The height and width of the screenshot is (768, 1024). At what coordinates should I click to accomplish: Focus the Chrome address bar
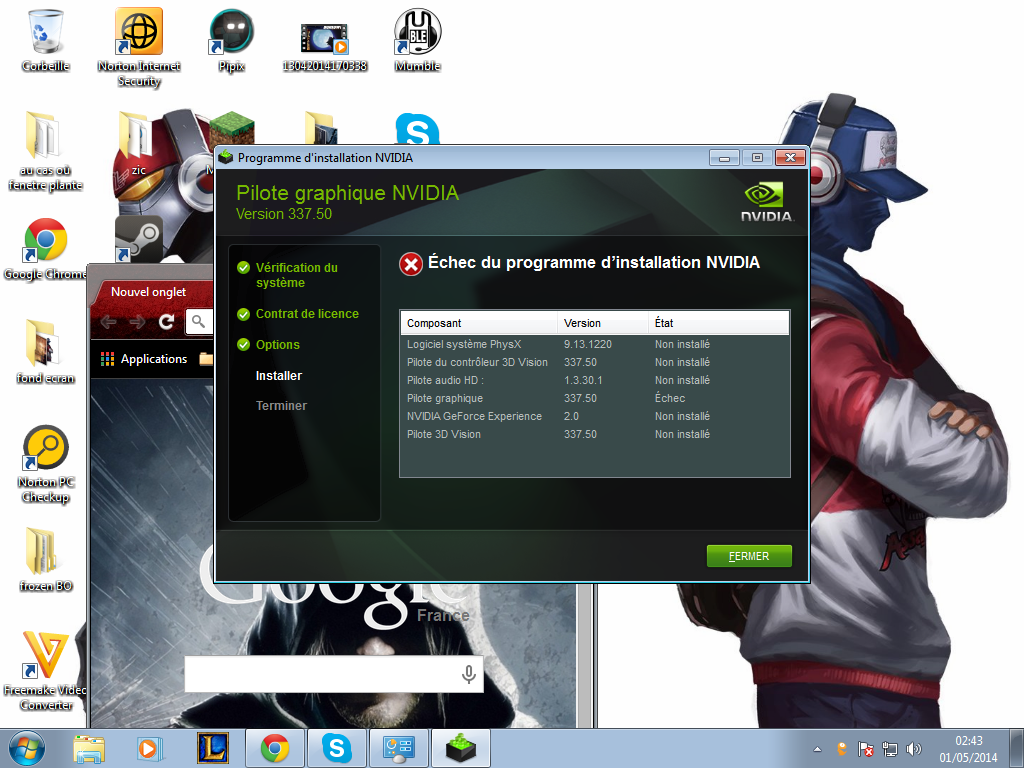click(x=200, y=321)
